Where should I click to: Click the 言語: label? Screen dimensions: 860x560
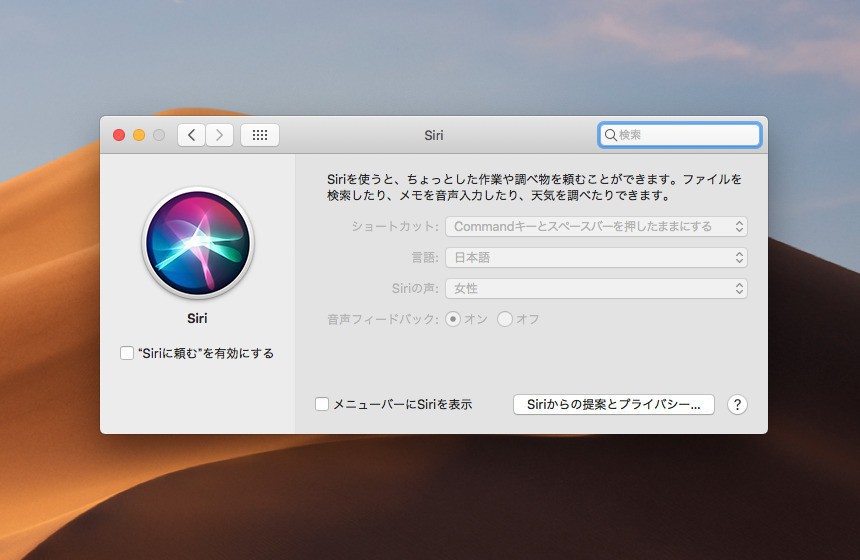[425, 258]
